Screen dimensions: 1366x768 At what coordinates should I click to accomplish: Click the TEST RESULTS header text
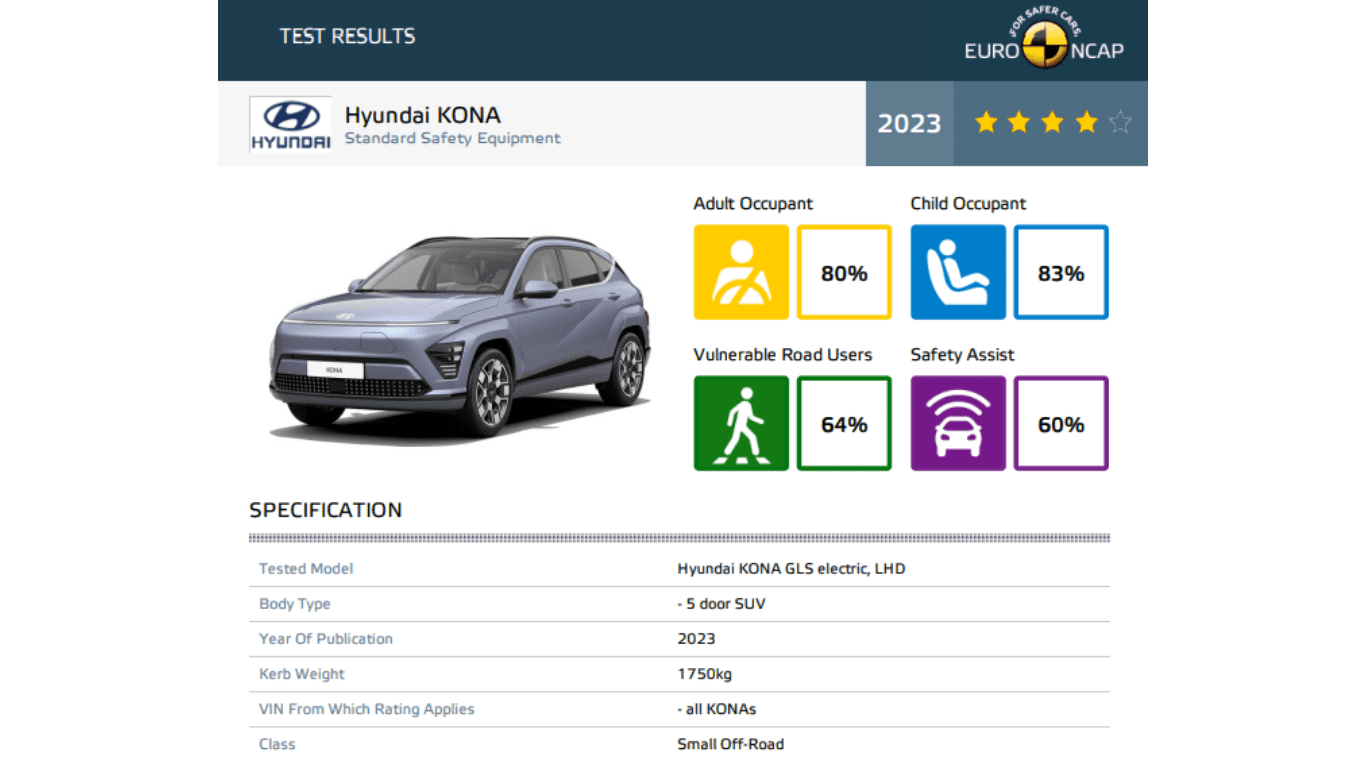coord(347,36)
